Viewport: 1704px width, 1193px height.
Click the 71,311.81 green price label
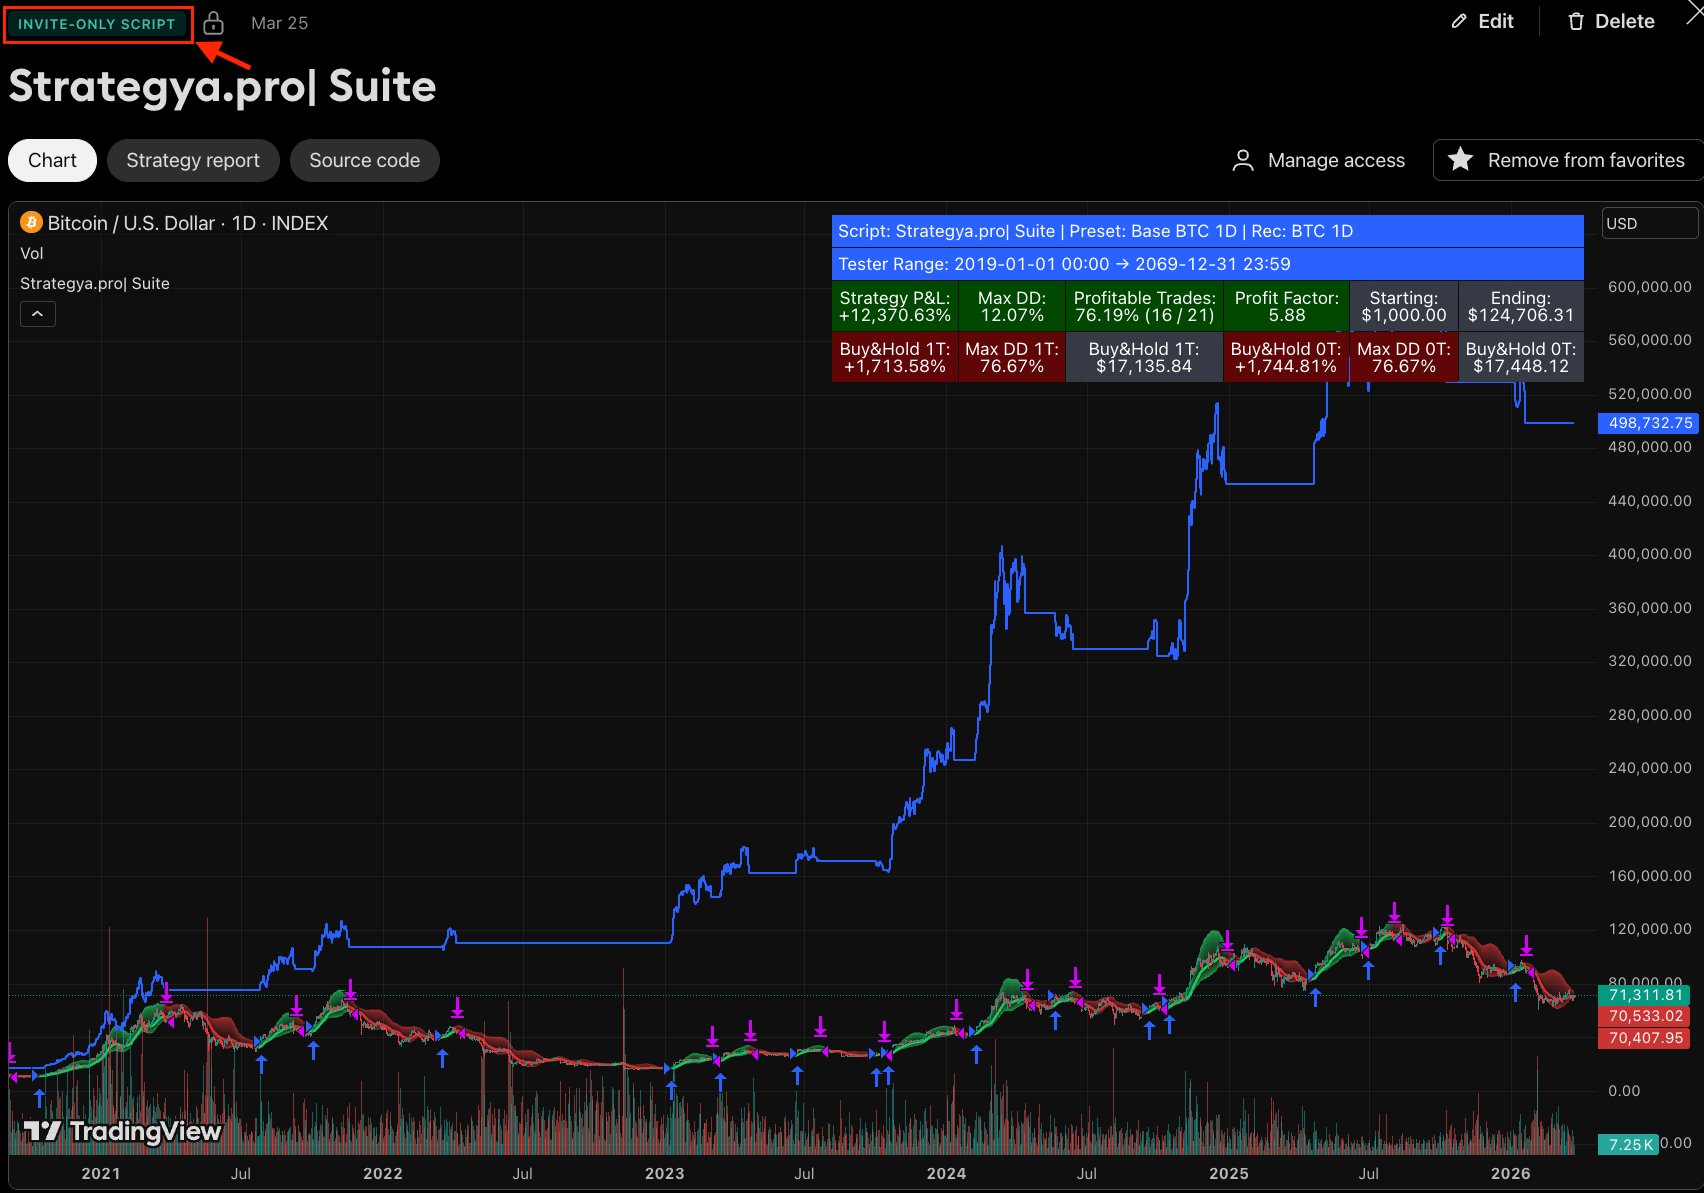pyautogui.click(x=1645, y=995)
